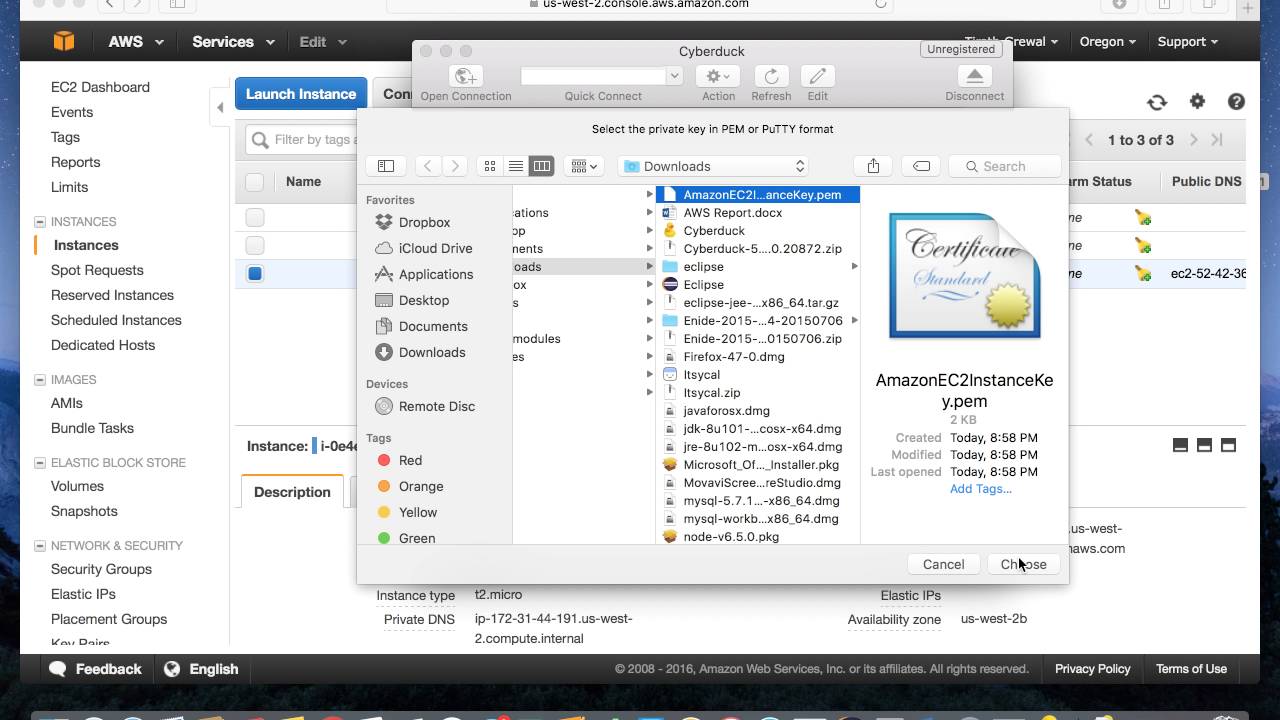The width and height of the screenshot is (1280, 720).
Task: Select the Red tag
Action: 400,460
